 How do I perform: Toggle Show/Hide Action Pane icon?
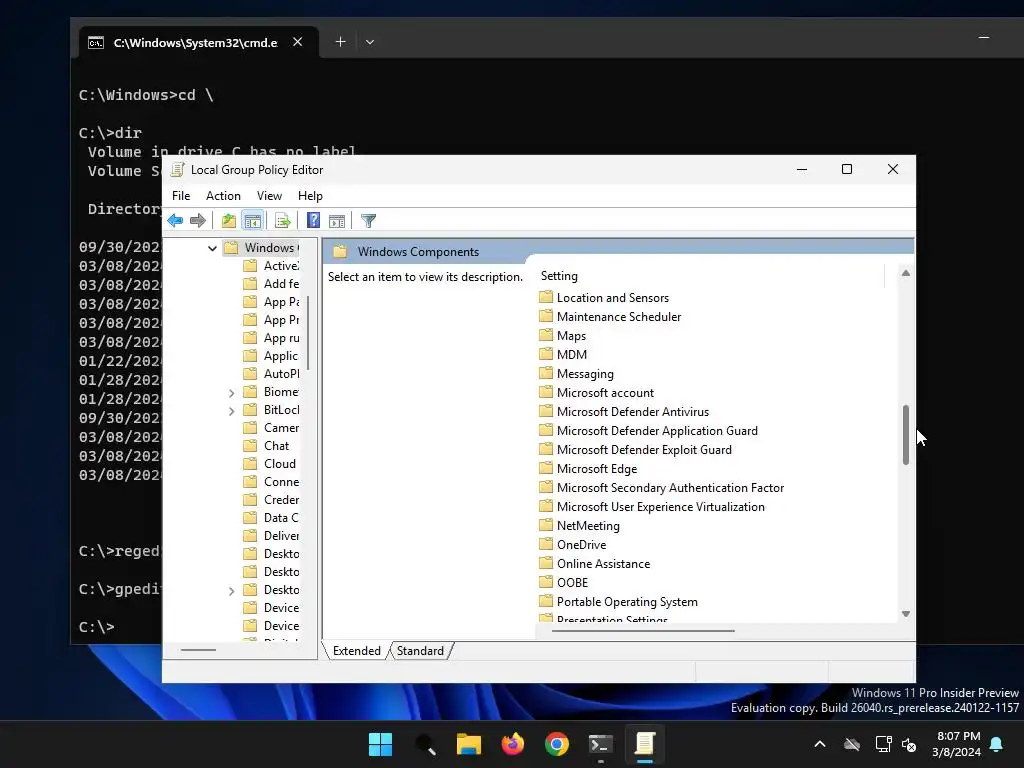(337, 221)
